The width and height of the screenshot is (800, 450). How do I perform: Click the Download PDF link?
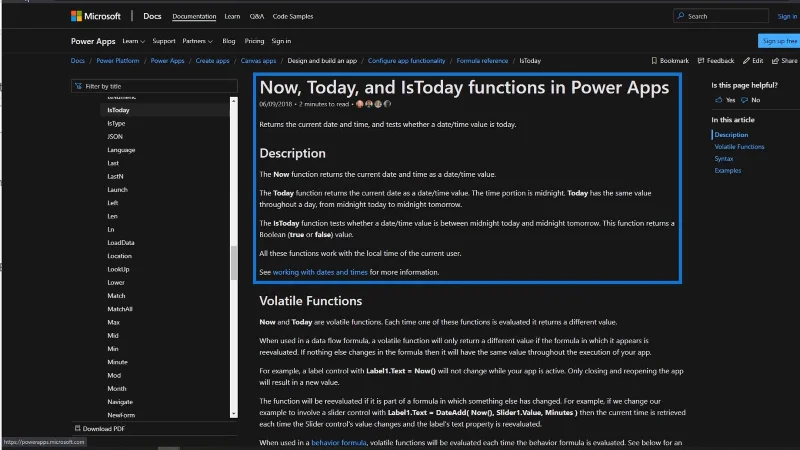click(104, 429)
